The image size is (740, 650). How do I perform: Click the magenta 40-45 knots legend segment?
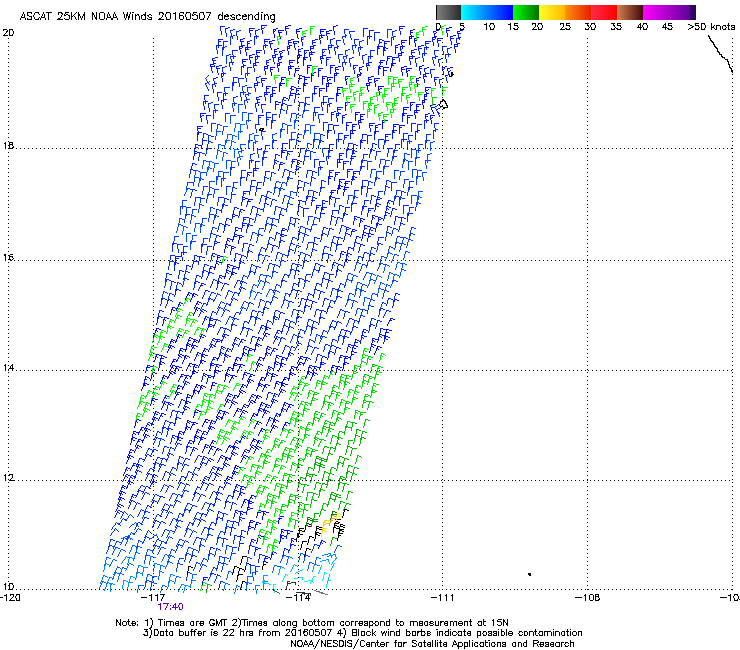point(656,12)
